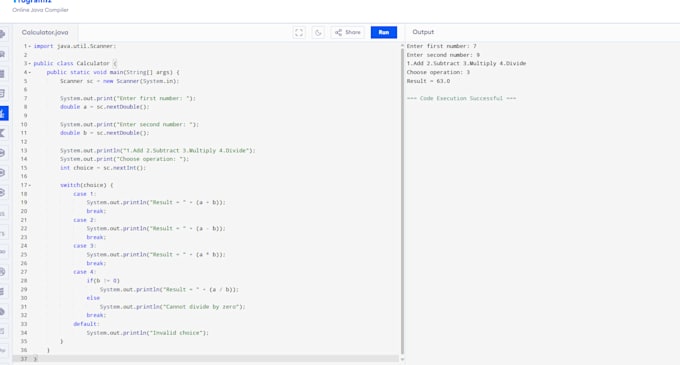Viewport: 680px width, 365px height.
Task: Run the Calculator program
Action: click(383, 32)
